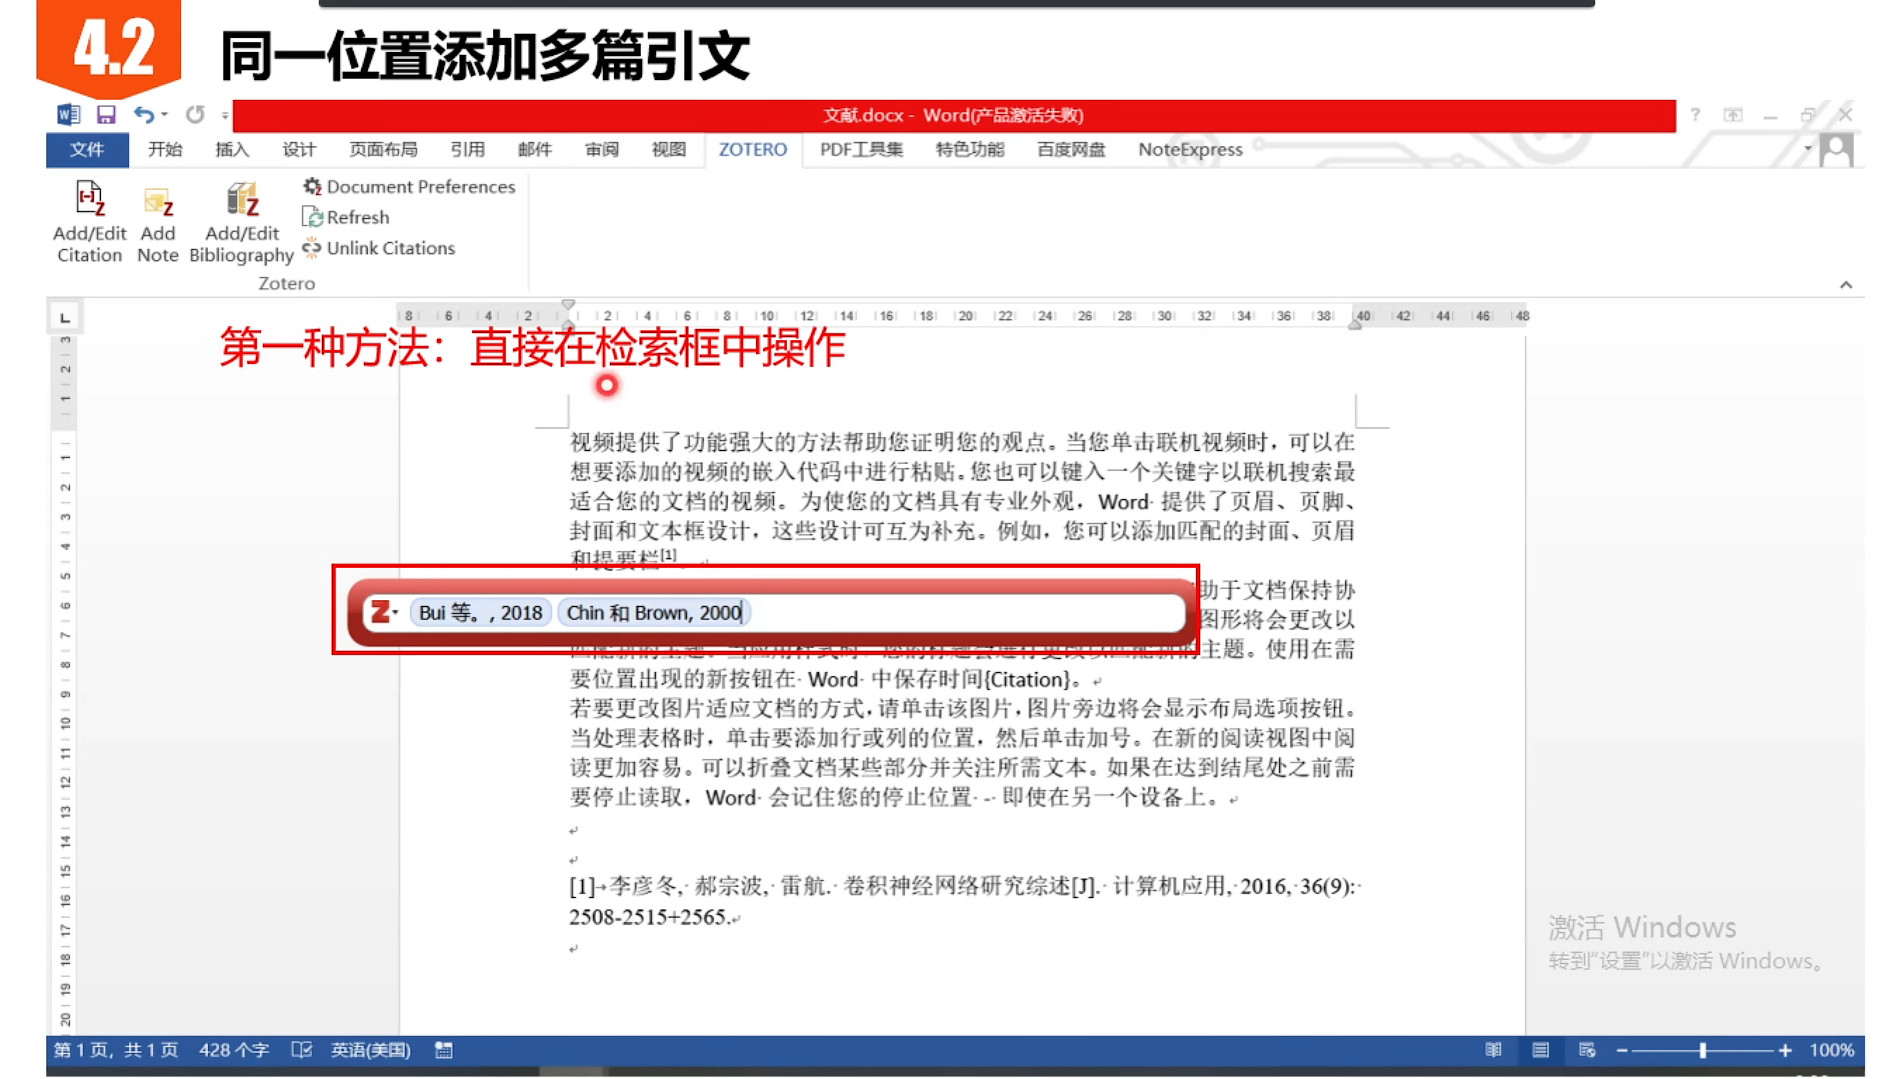
Task: Open the NoteExpress tab
Action: (x=1190, y=149)
